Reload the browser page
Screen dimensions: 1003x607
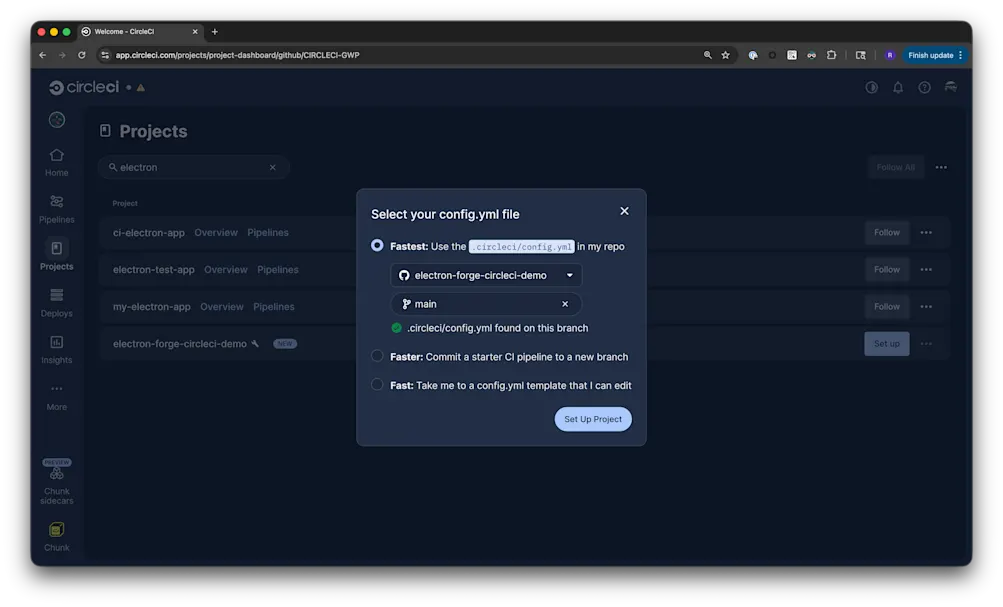pos(82,56)
